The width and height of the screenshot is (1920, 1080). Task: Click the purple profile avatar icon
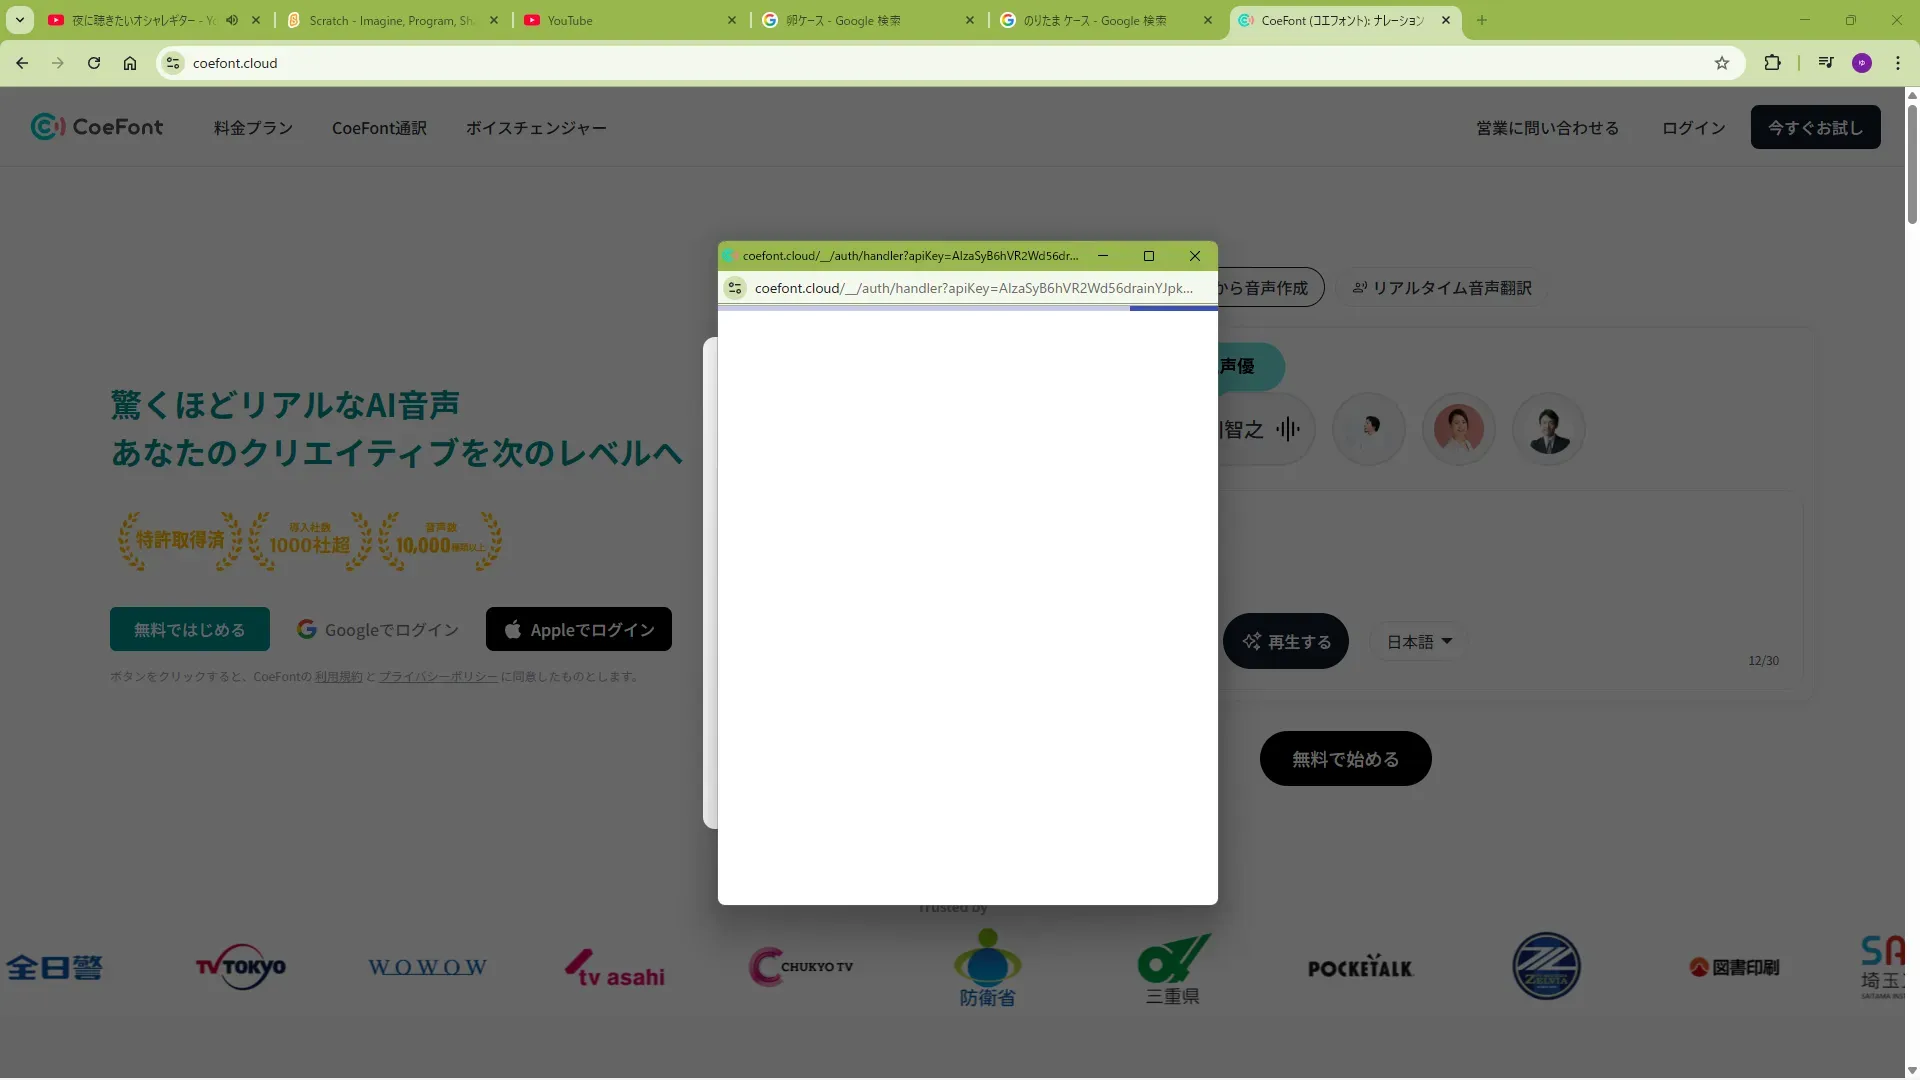coord(1861,63)
